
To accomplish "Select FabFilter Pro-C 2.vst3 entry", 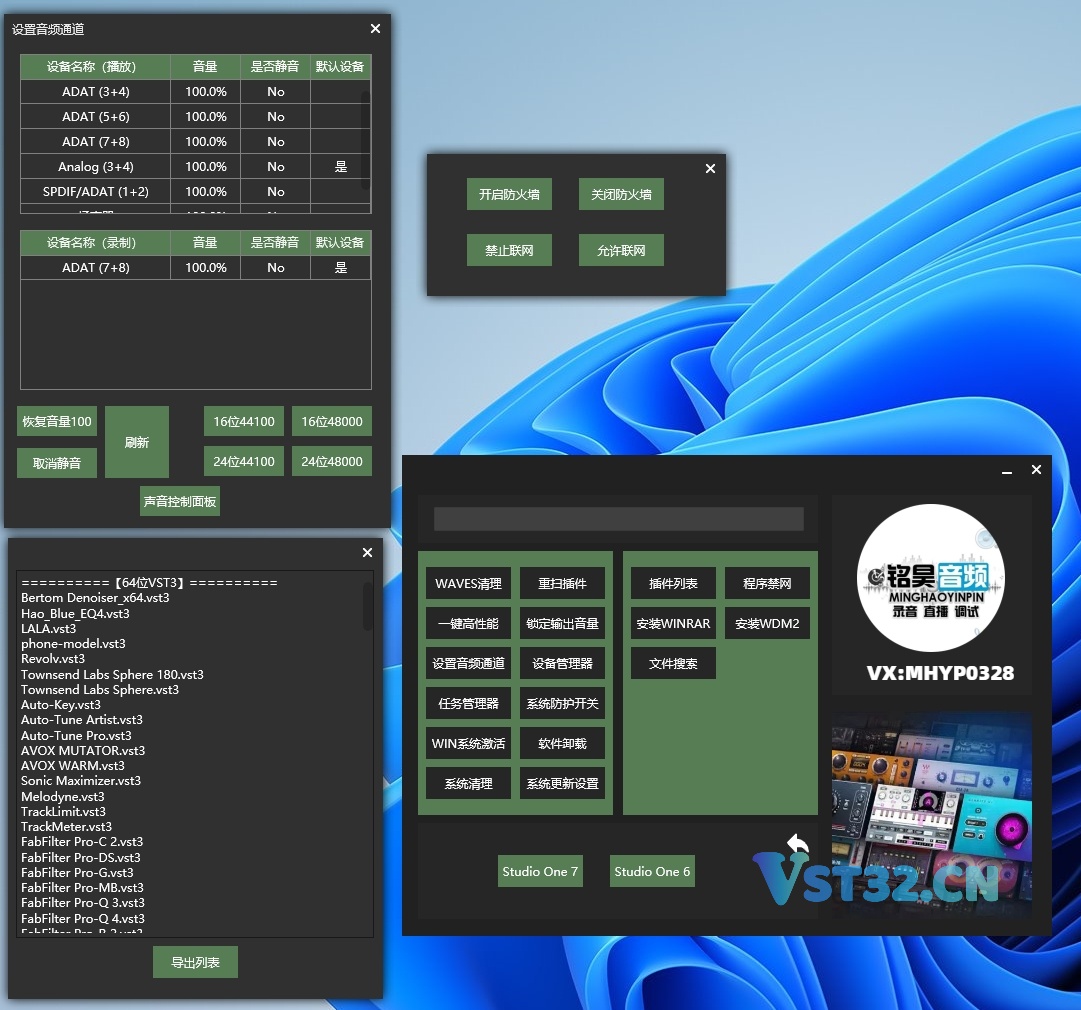I will [82, 842].
